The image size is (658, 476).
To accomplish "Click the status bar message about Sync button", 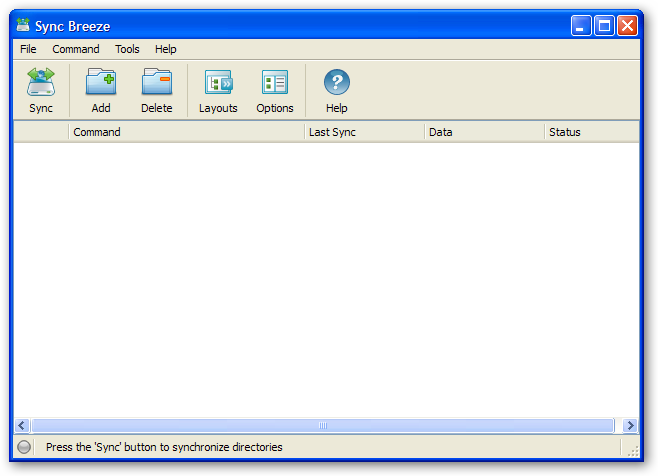I will [164, 447].
